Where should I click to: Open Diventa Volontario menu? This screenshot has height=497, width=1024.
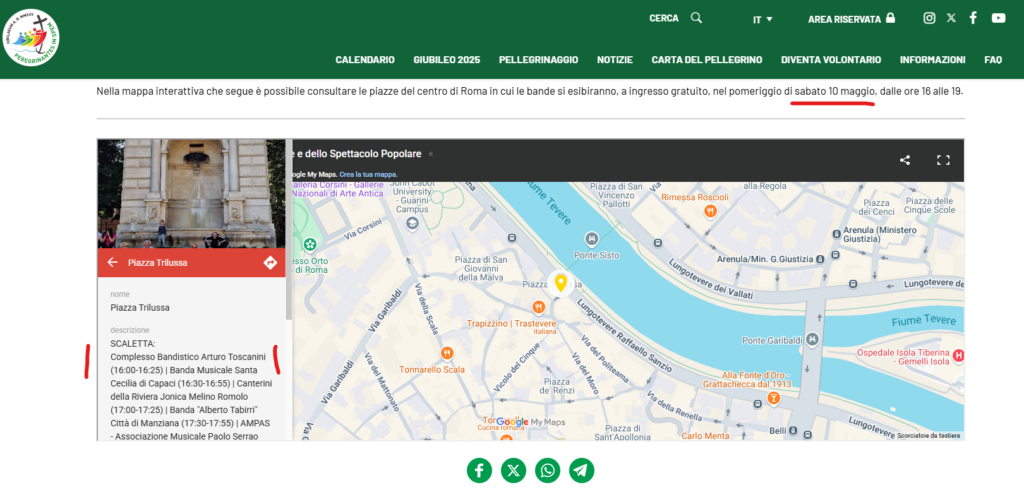pyautogui.click(x=831, y=59)
